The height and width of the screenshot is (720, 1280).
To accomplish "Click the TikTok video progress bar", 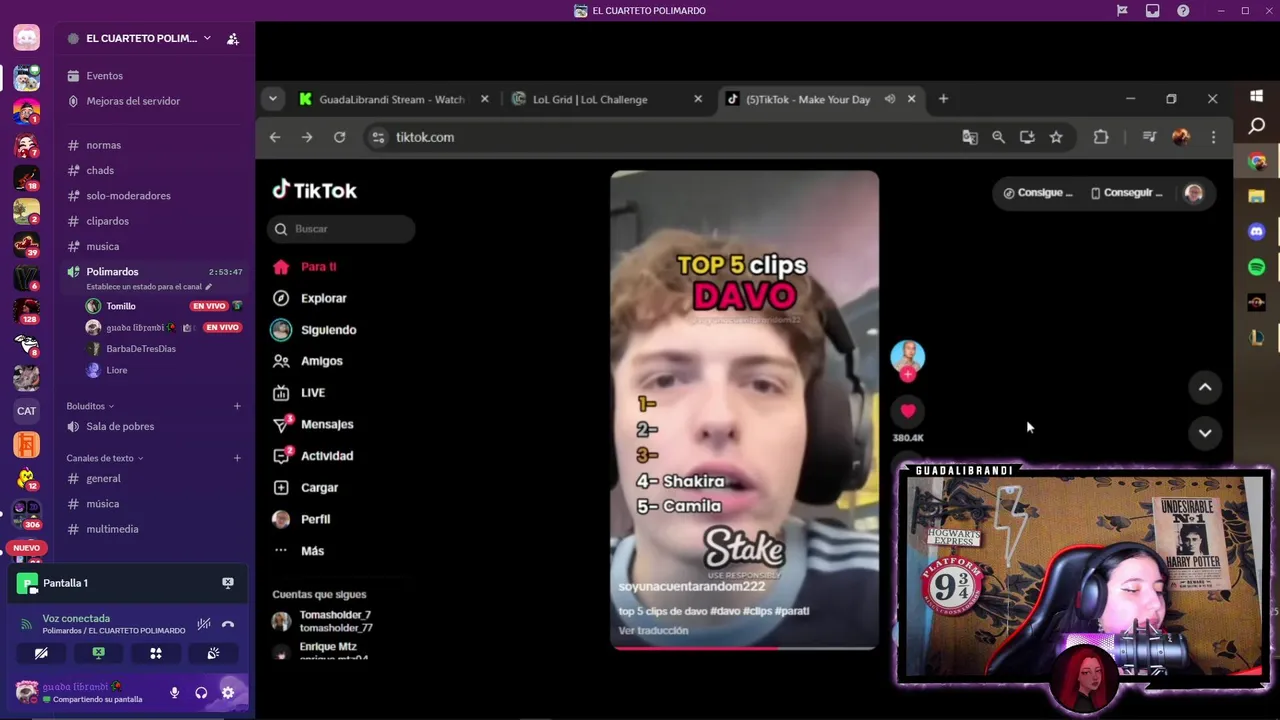I will [745, 648].
